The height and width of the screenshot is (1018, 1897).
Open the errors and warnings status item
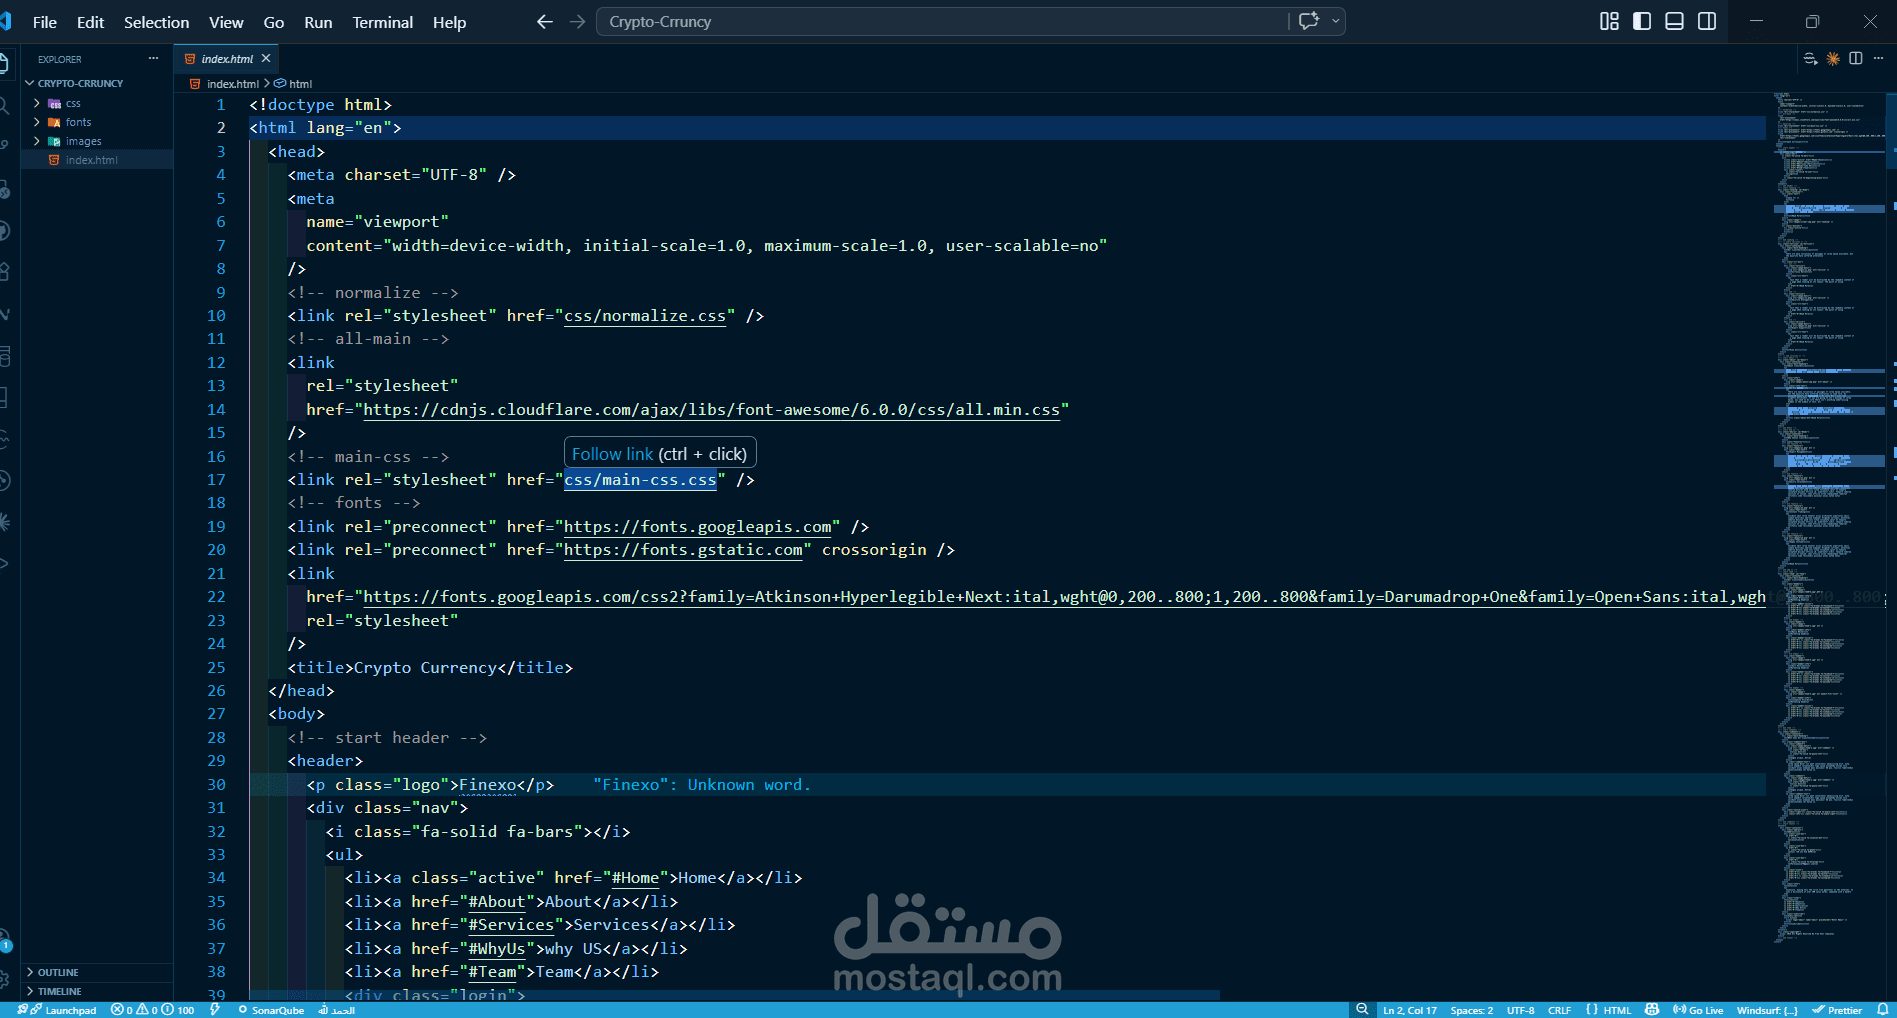coord(152,1010)
